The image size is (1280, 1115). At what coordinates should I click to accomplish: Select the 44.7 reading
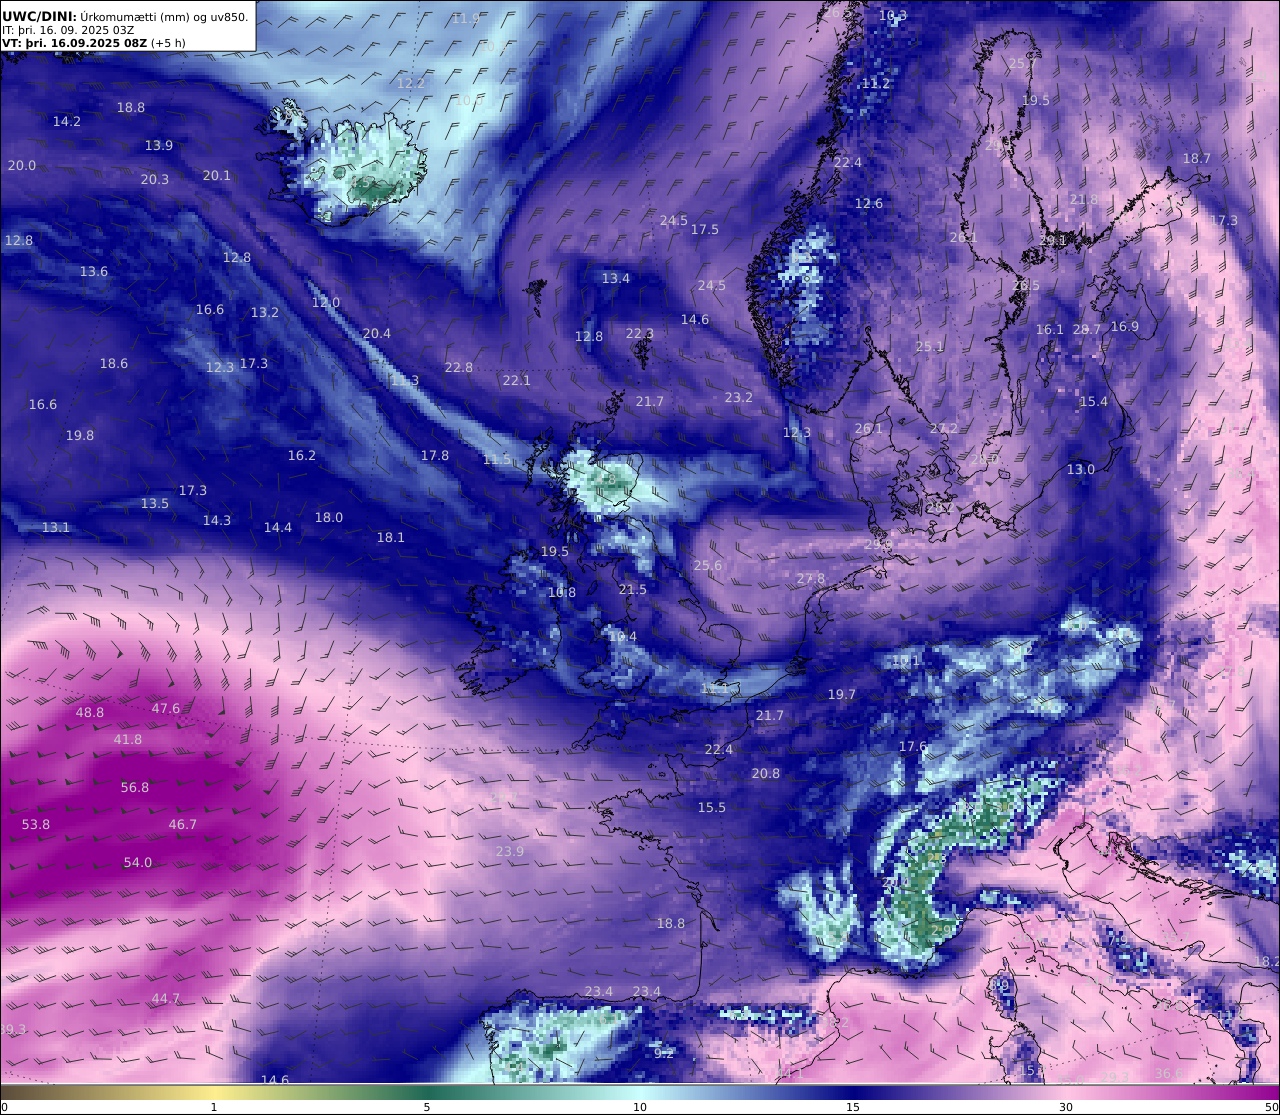pos(166,999)
